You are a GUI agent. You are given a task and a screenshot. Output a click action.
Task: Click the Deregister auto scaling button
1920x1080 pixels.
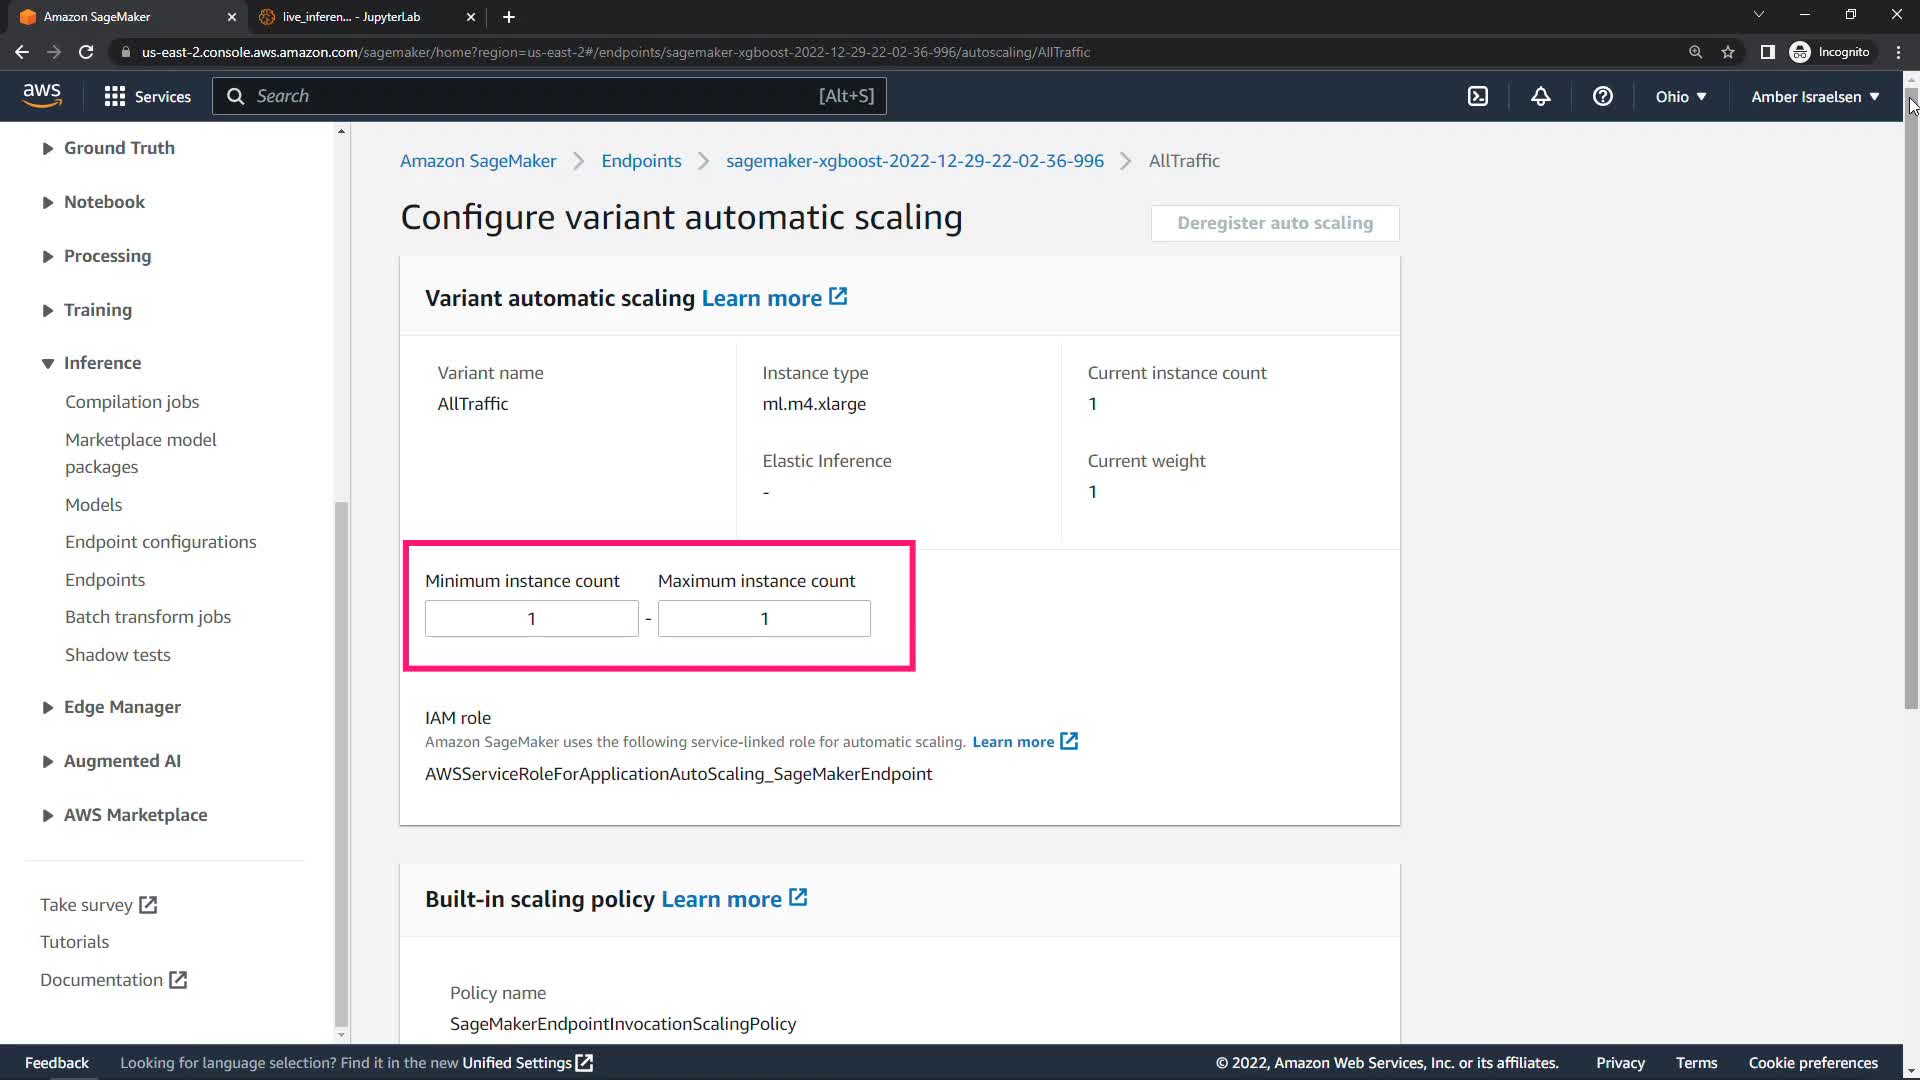(x=1274, y=223)
